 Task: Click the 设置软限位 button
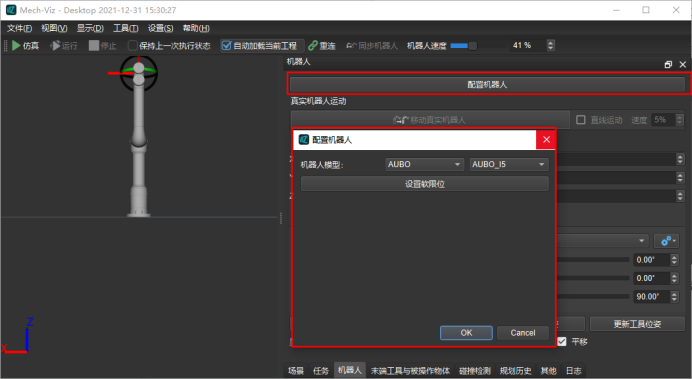pos(425,184)
